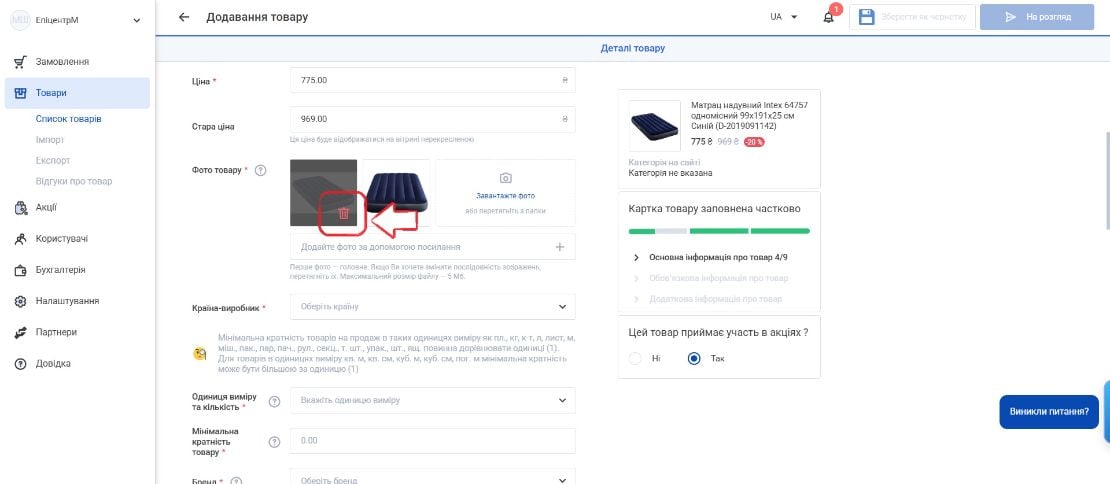1110x484 pixels.
Task: Open Експорт submenu item
Action: 53,161
